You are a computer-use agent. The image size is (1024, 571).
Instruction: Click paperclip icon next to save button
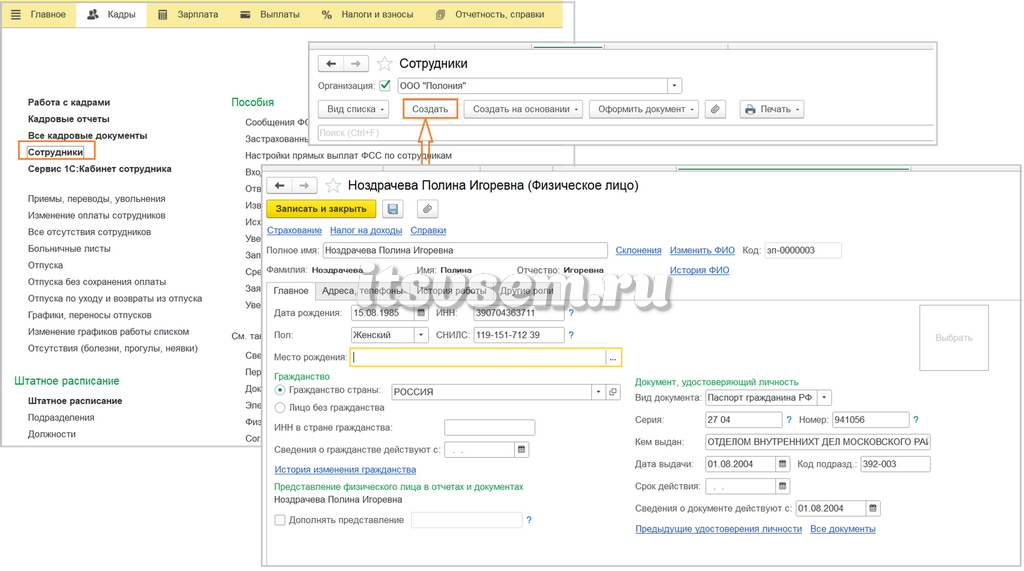(x=427, y=209)
